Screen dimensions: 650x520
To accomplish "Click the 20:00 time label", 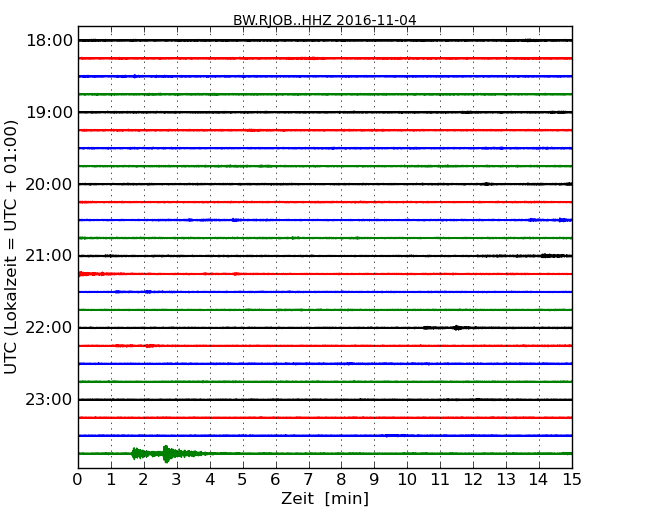I will (x=49, y=184).
